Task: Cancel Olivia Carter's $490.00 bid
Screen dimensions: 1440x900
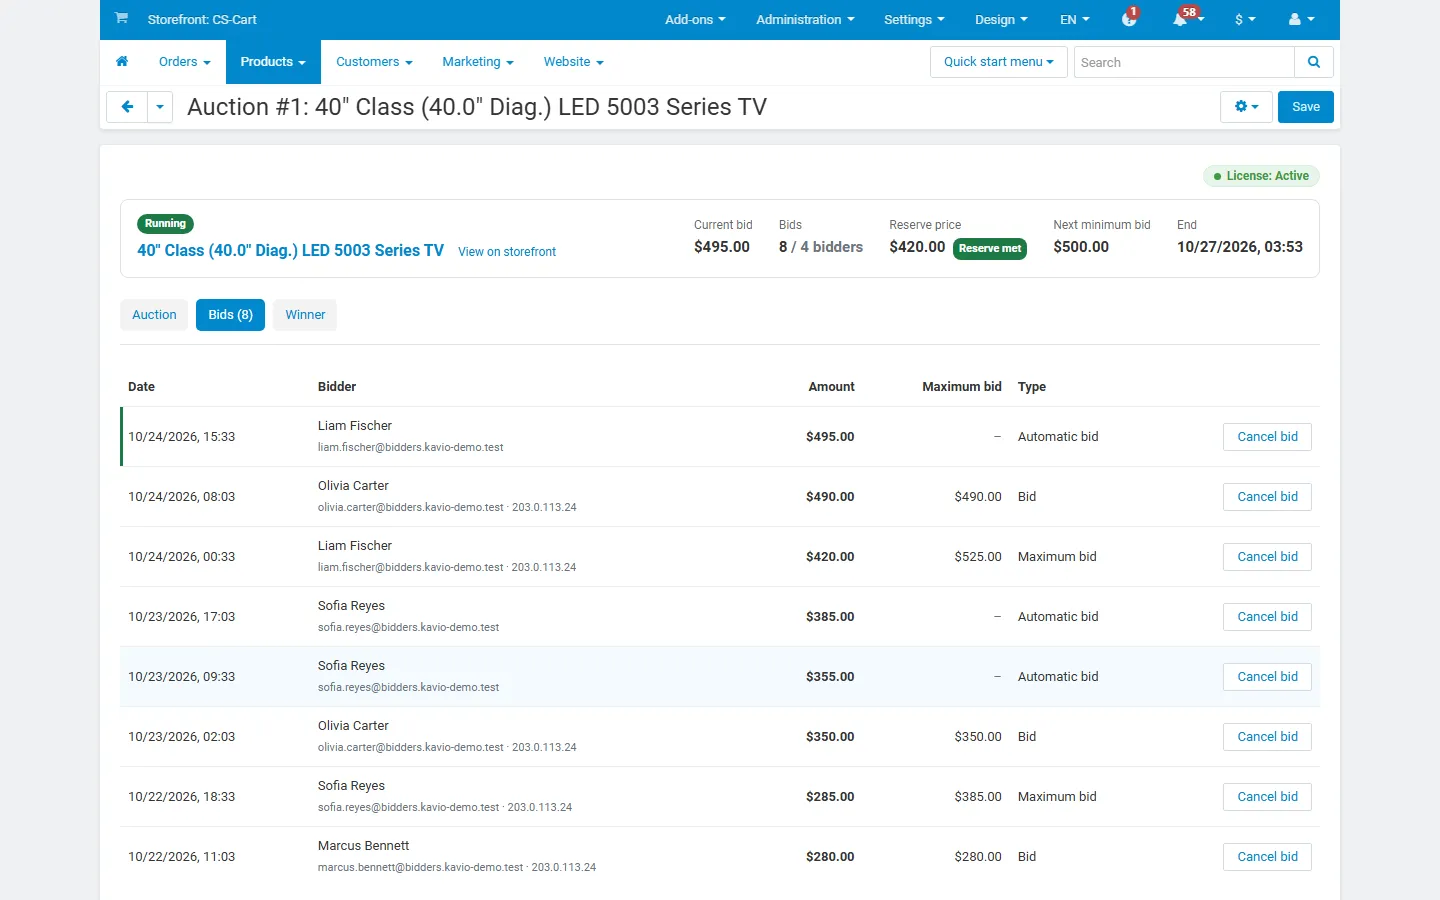Action: (1267, 497)
